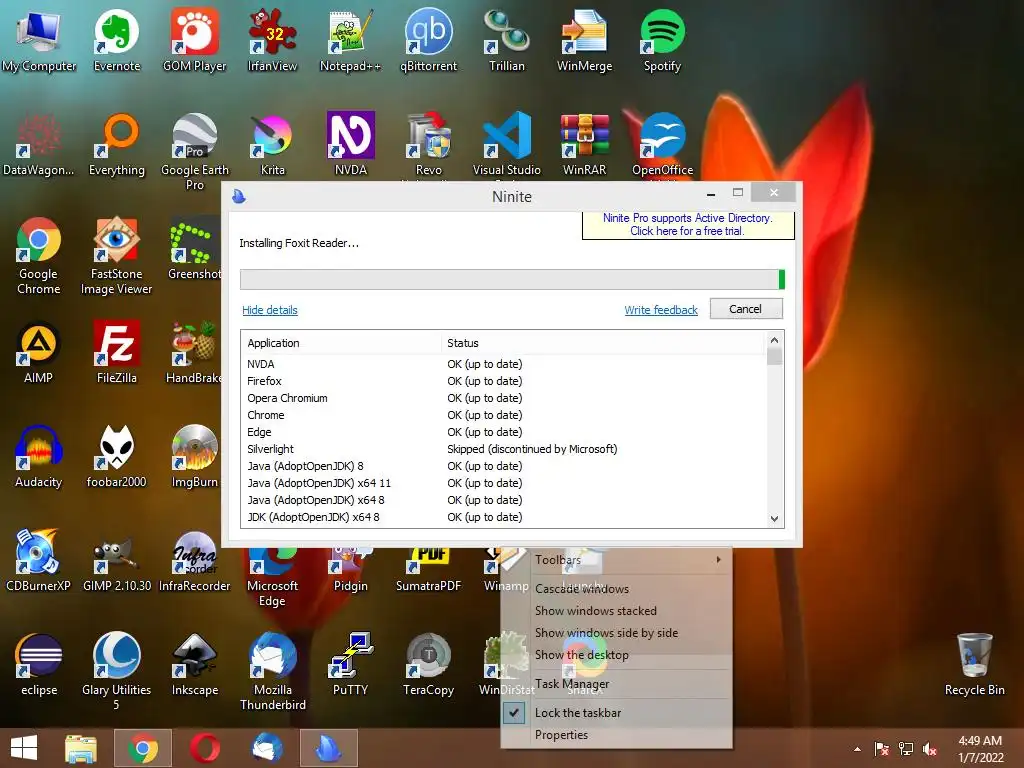Screen dimensions: 1024x768
Task: Open Mozilla Thunderbird desktop shortcut
Action: coord(272,671)
